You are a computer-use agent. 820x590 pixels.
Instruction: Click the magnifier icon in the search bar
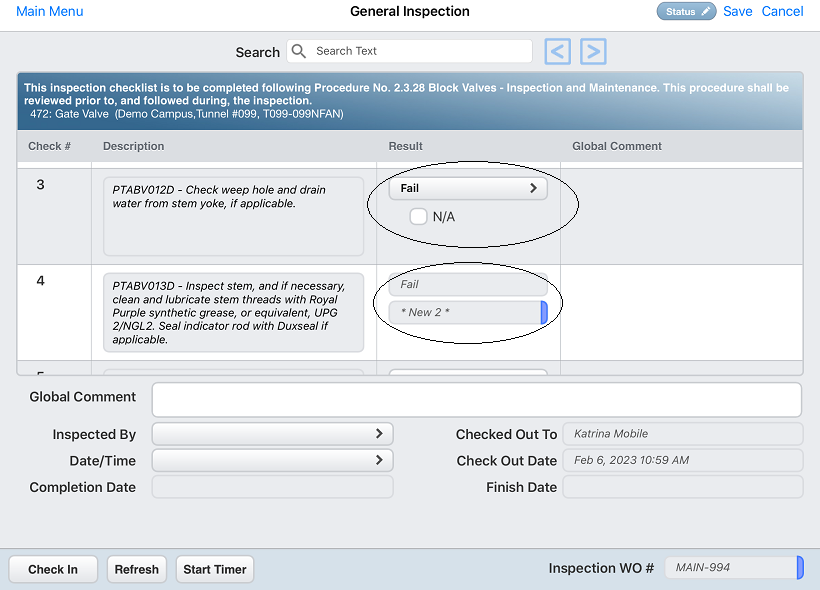297,51
